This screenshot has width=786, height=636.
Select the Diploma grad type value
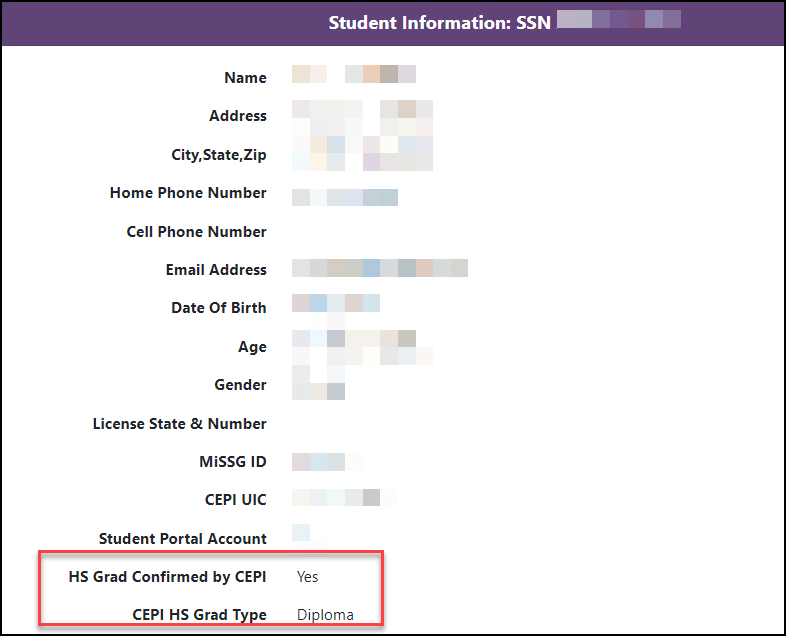tap(325, 615)
